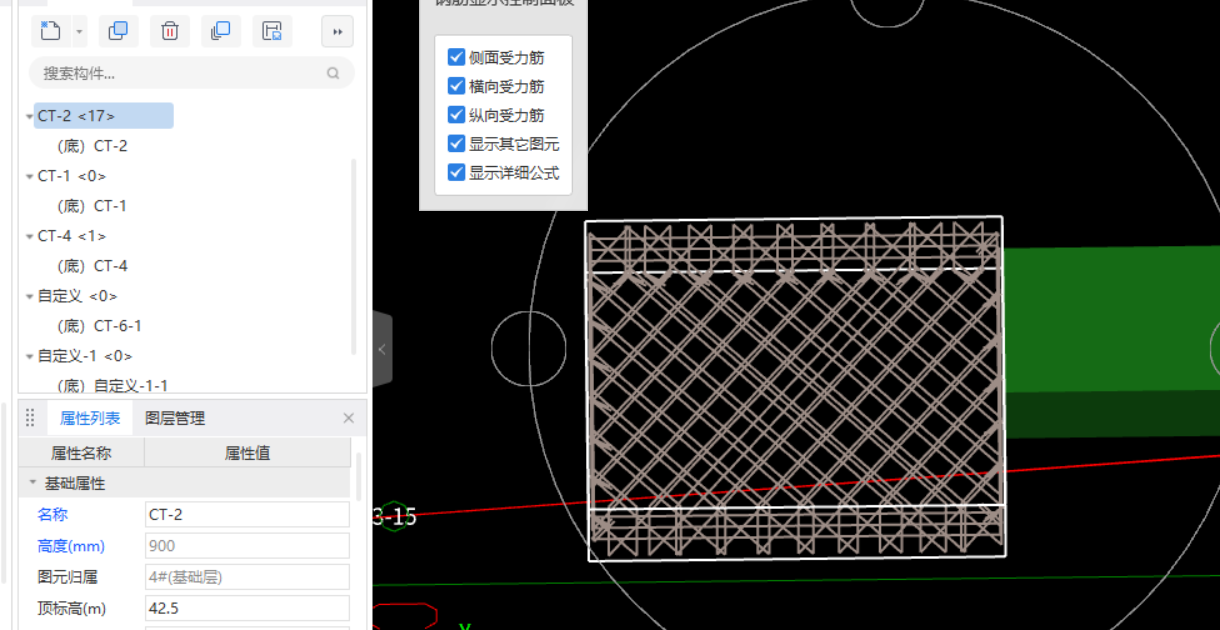Open the new component dropdown arrow

pos(79,32)
